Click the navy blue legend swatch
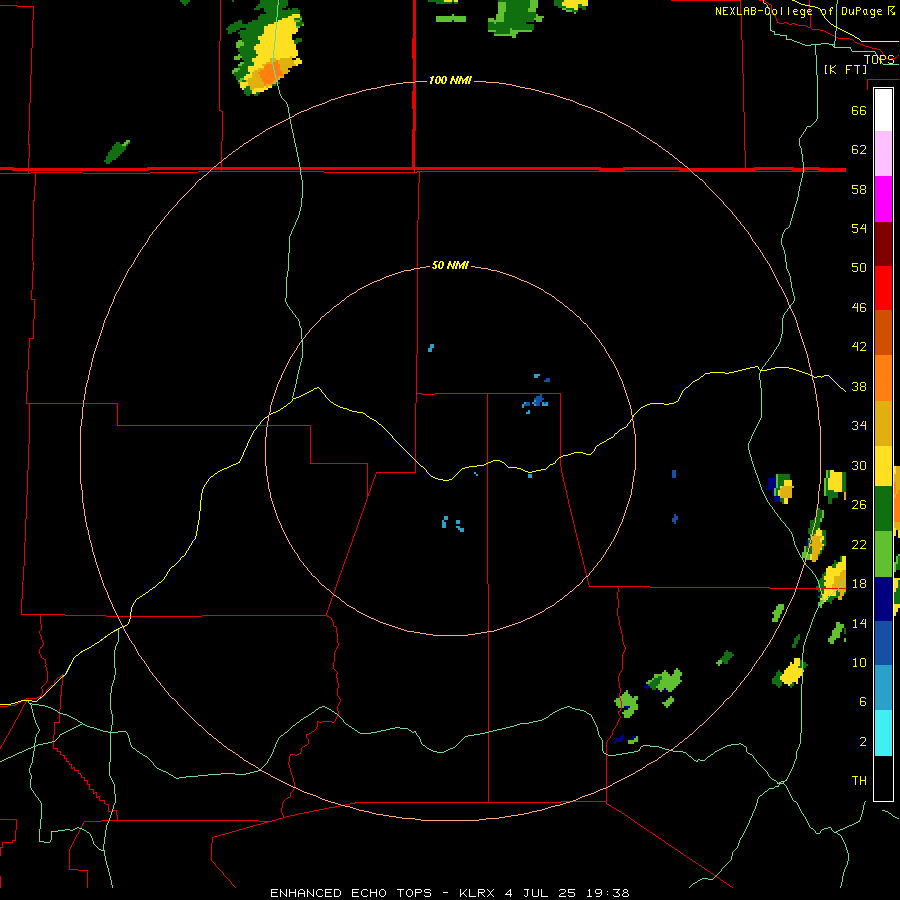The width and height of the screenshot is (900, 900). click(883, 599)
